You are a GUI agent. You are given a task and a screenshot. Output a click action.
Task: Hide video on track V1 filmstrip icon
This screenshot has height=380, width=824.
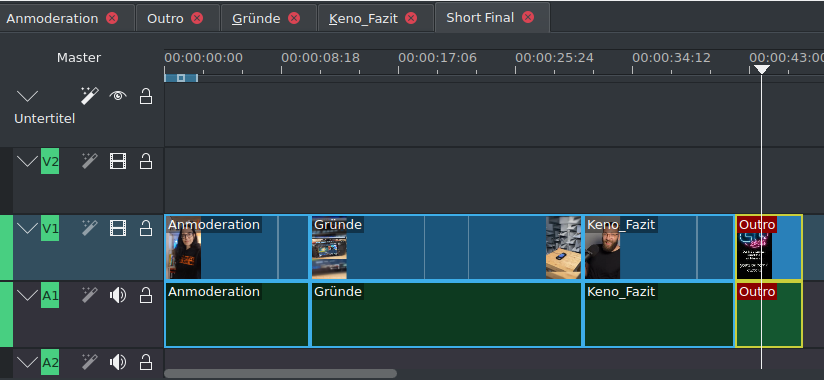tap(118, 228)
